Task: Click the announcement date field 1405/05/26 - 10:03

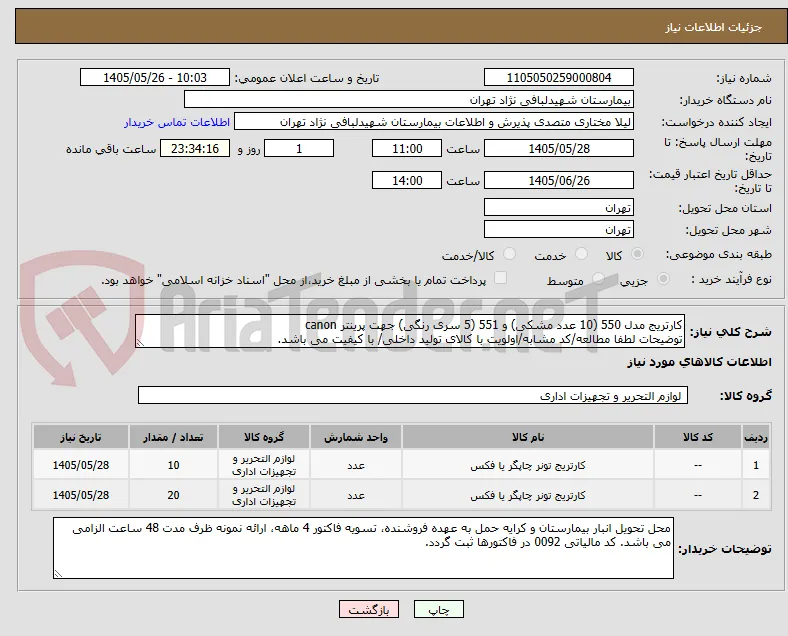Action: [155, 77]
